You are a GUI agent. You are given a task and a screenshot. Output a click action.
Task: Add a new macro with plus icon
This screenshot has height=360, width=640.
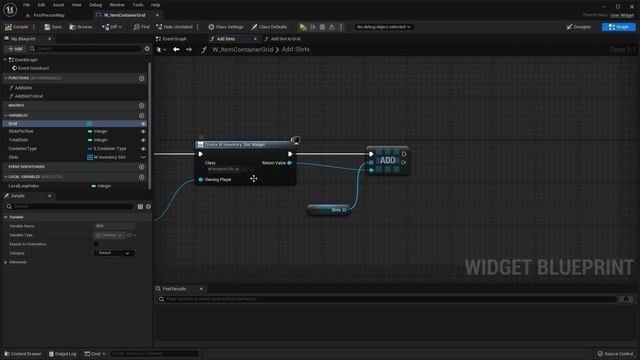(x=141, y=105)
